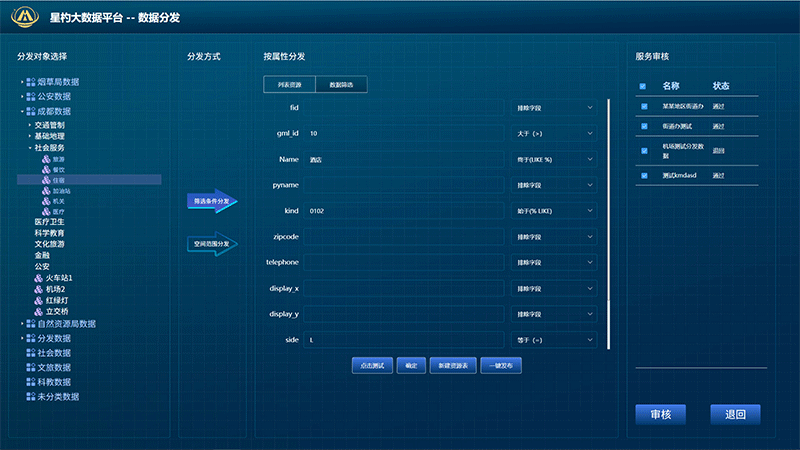Open the gml_id operator dropdown 大于(>)
Viewport: 800px width, 450px height.
pyautogui.click(x=553, y=132)
